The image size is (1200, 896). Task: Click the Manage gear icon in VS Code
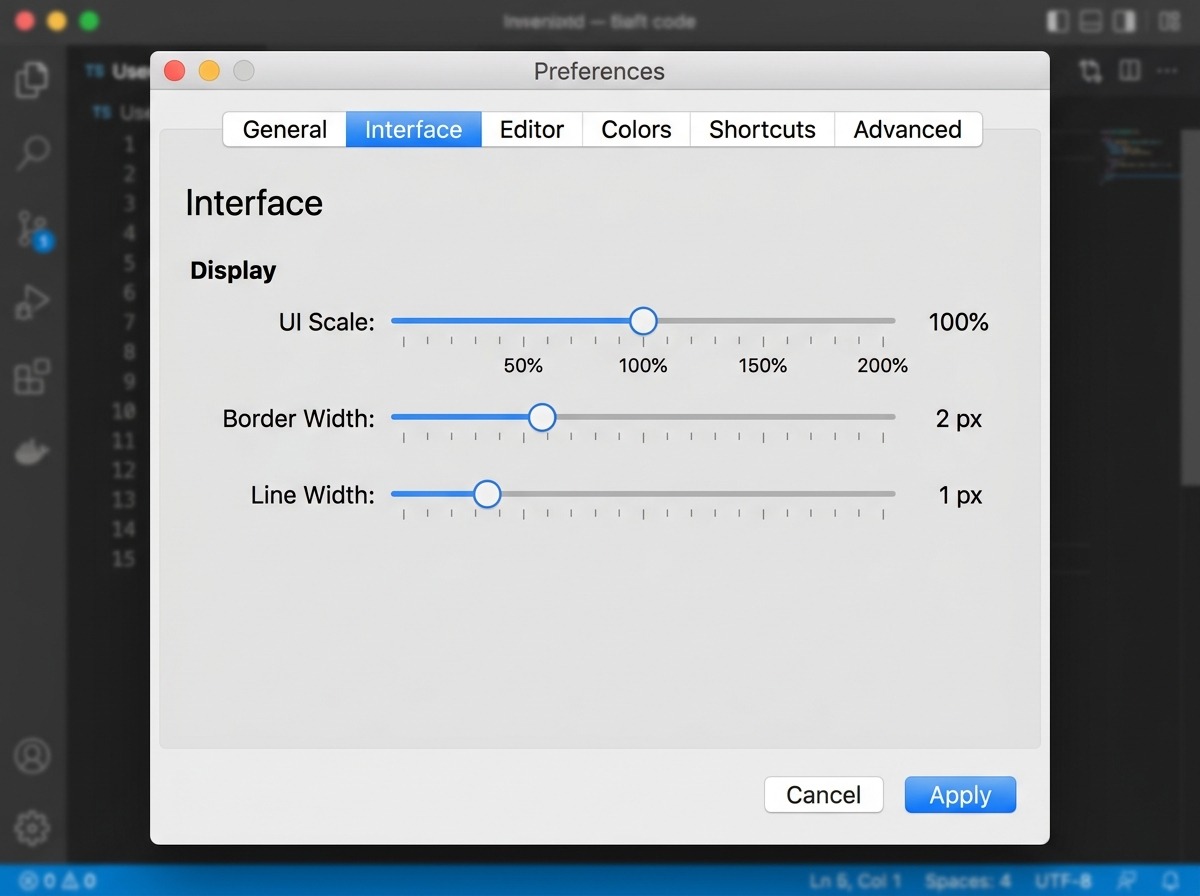32,828
